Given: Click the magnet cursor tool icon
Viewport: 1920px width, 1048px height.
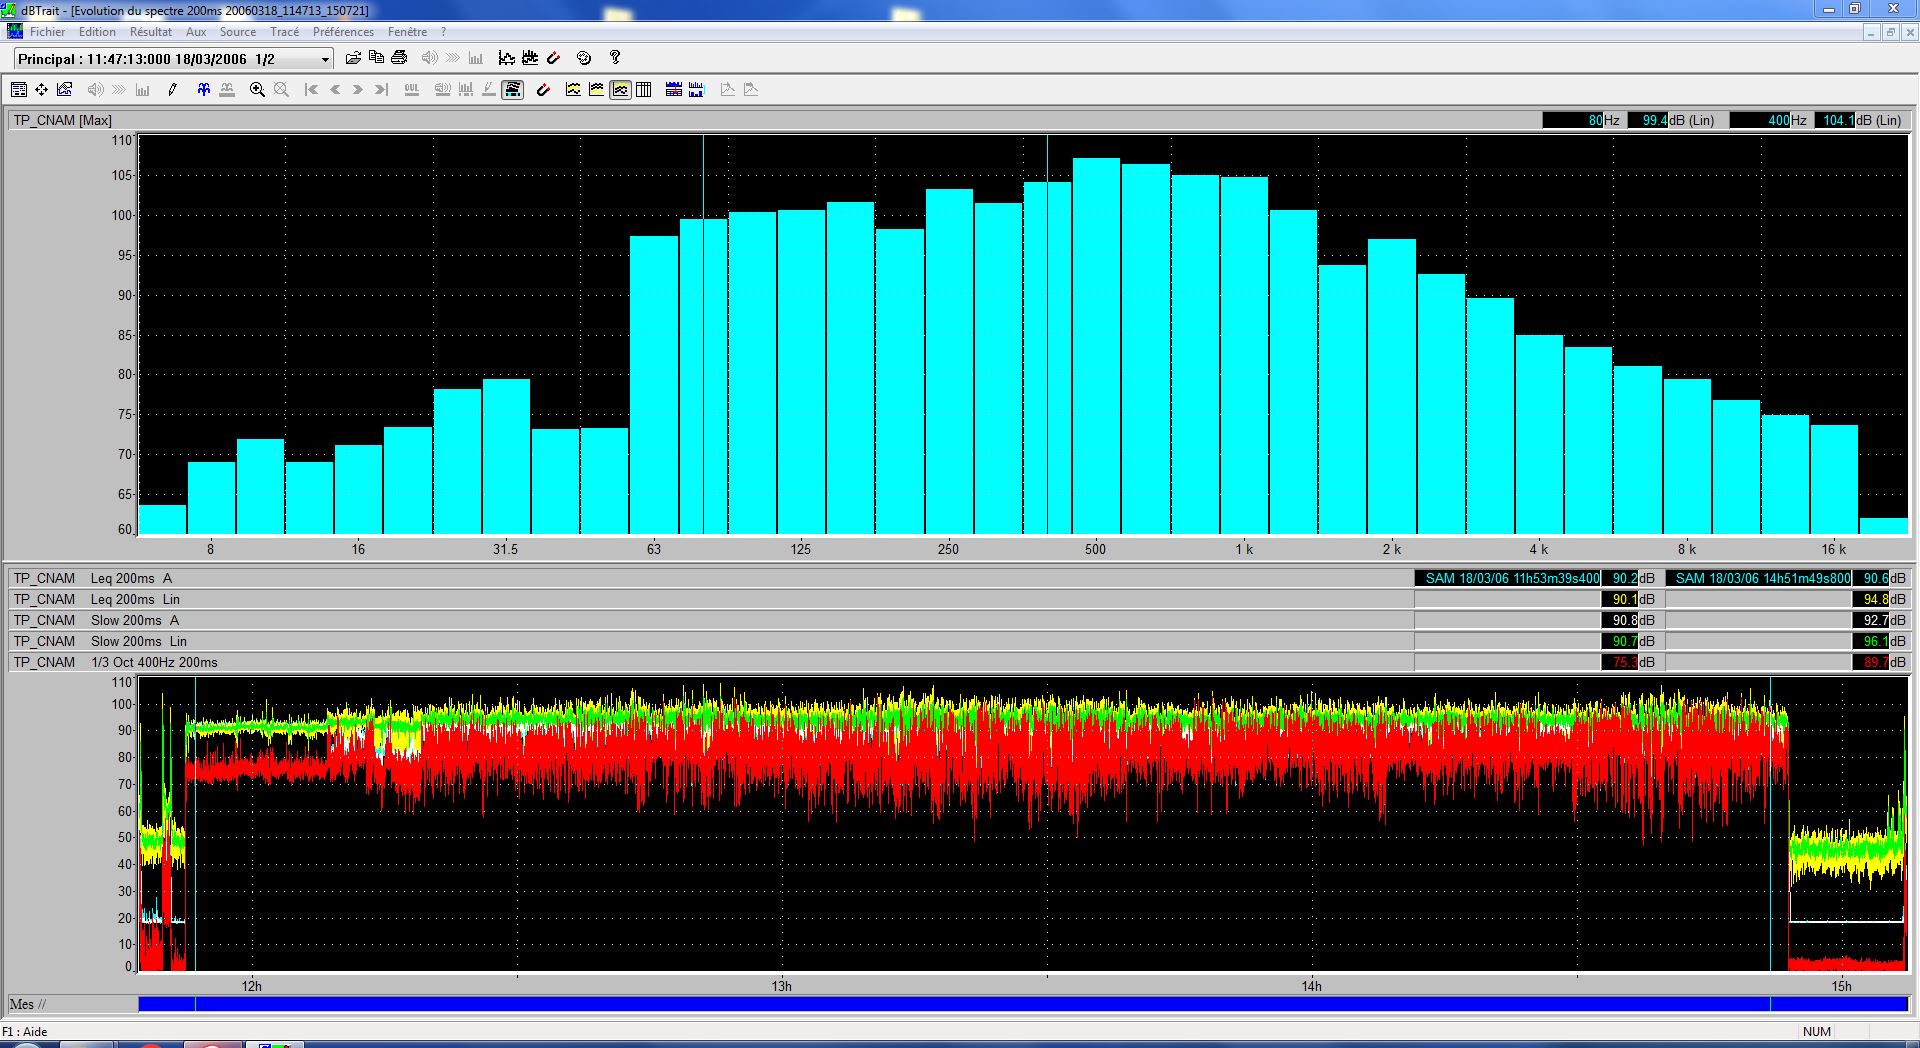Looking at the screenshot, I should (x=543, y=89).
